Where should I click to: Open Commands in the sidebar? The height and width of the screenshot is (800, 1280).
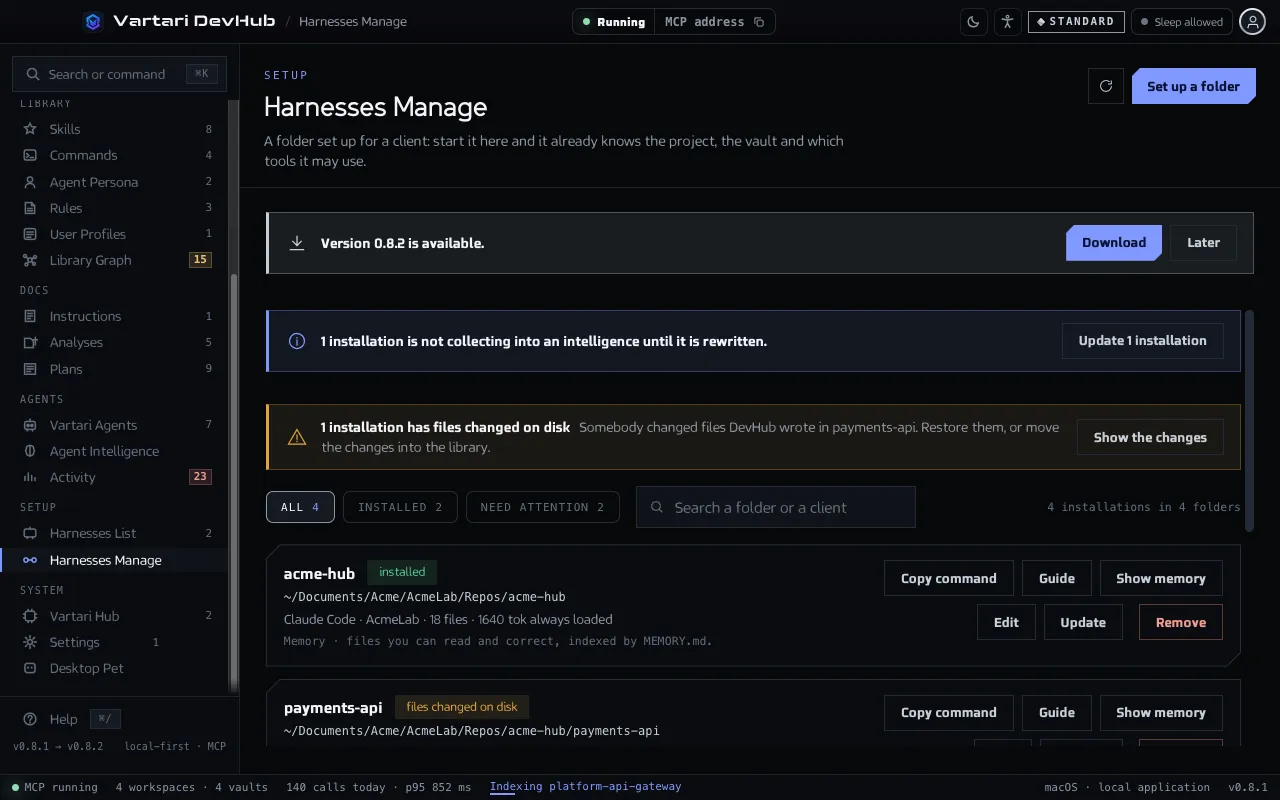tap(118, 155)
